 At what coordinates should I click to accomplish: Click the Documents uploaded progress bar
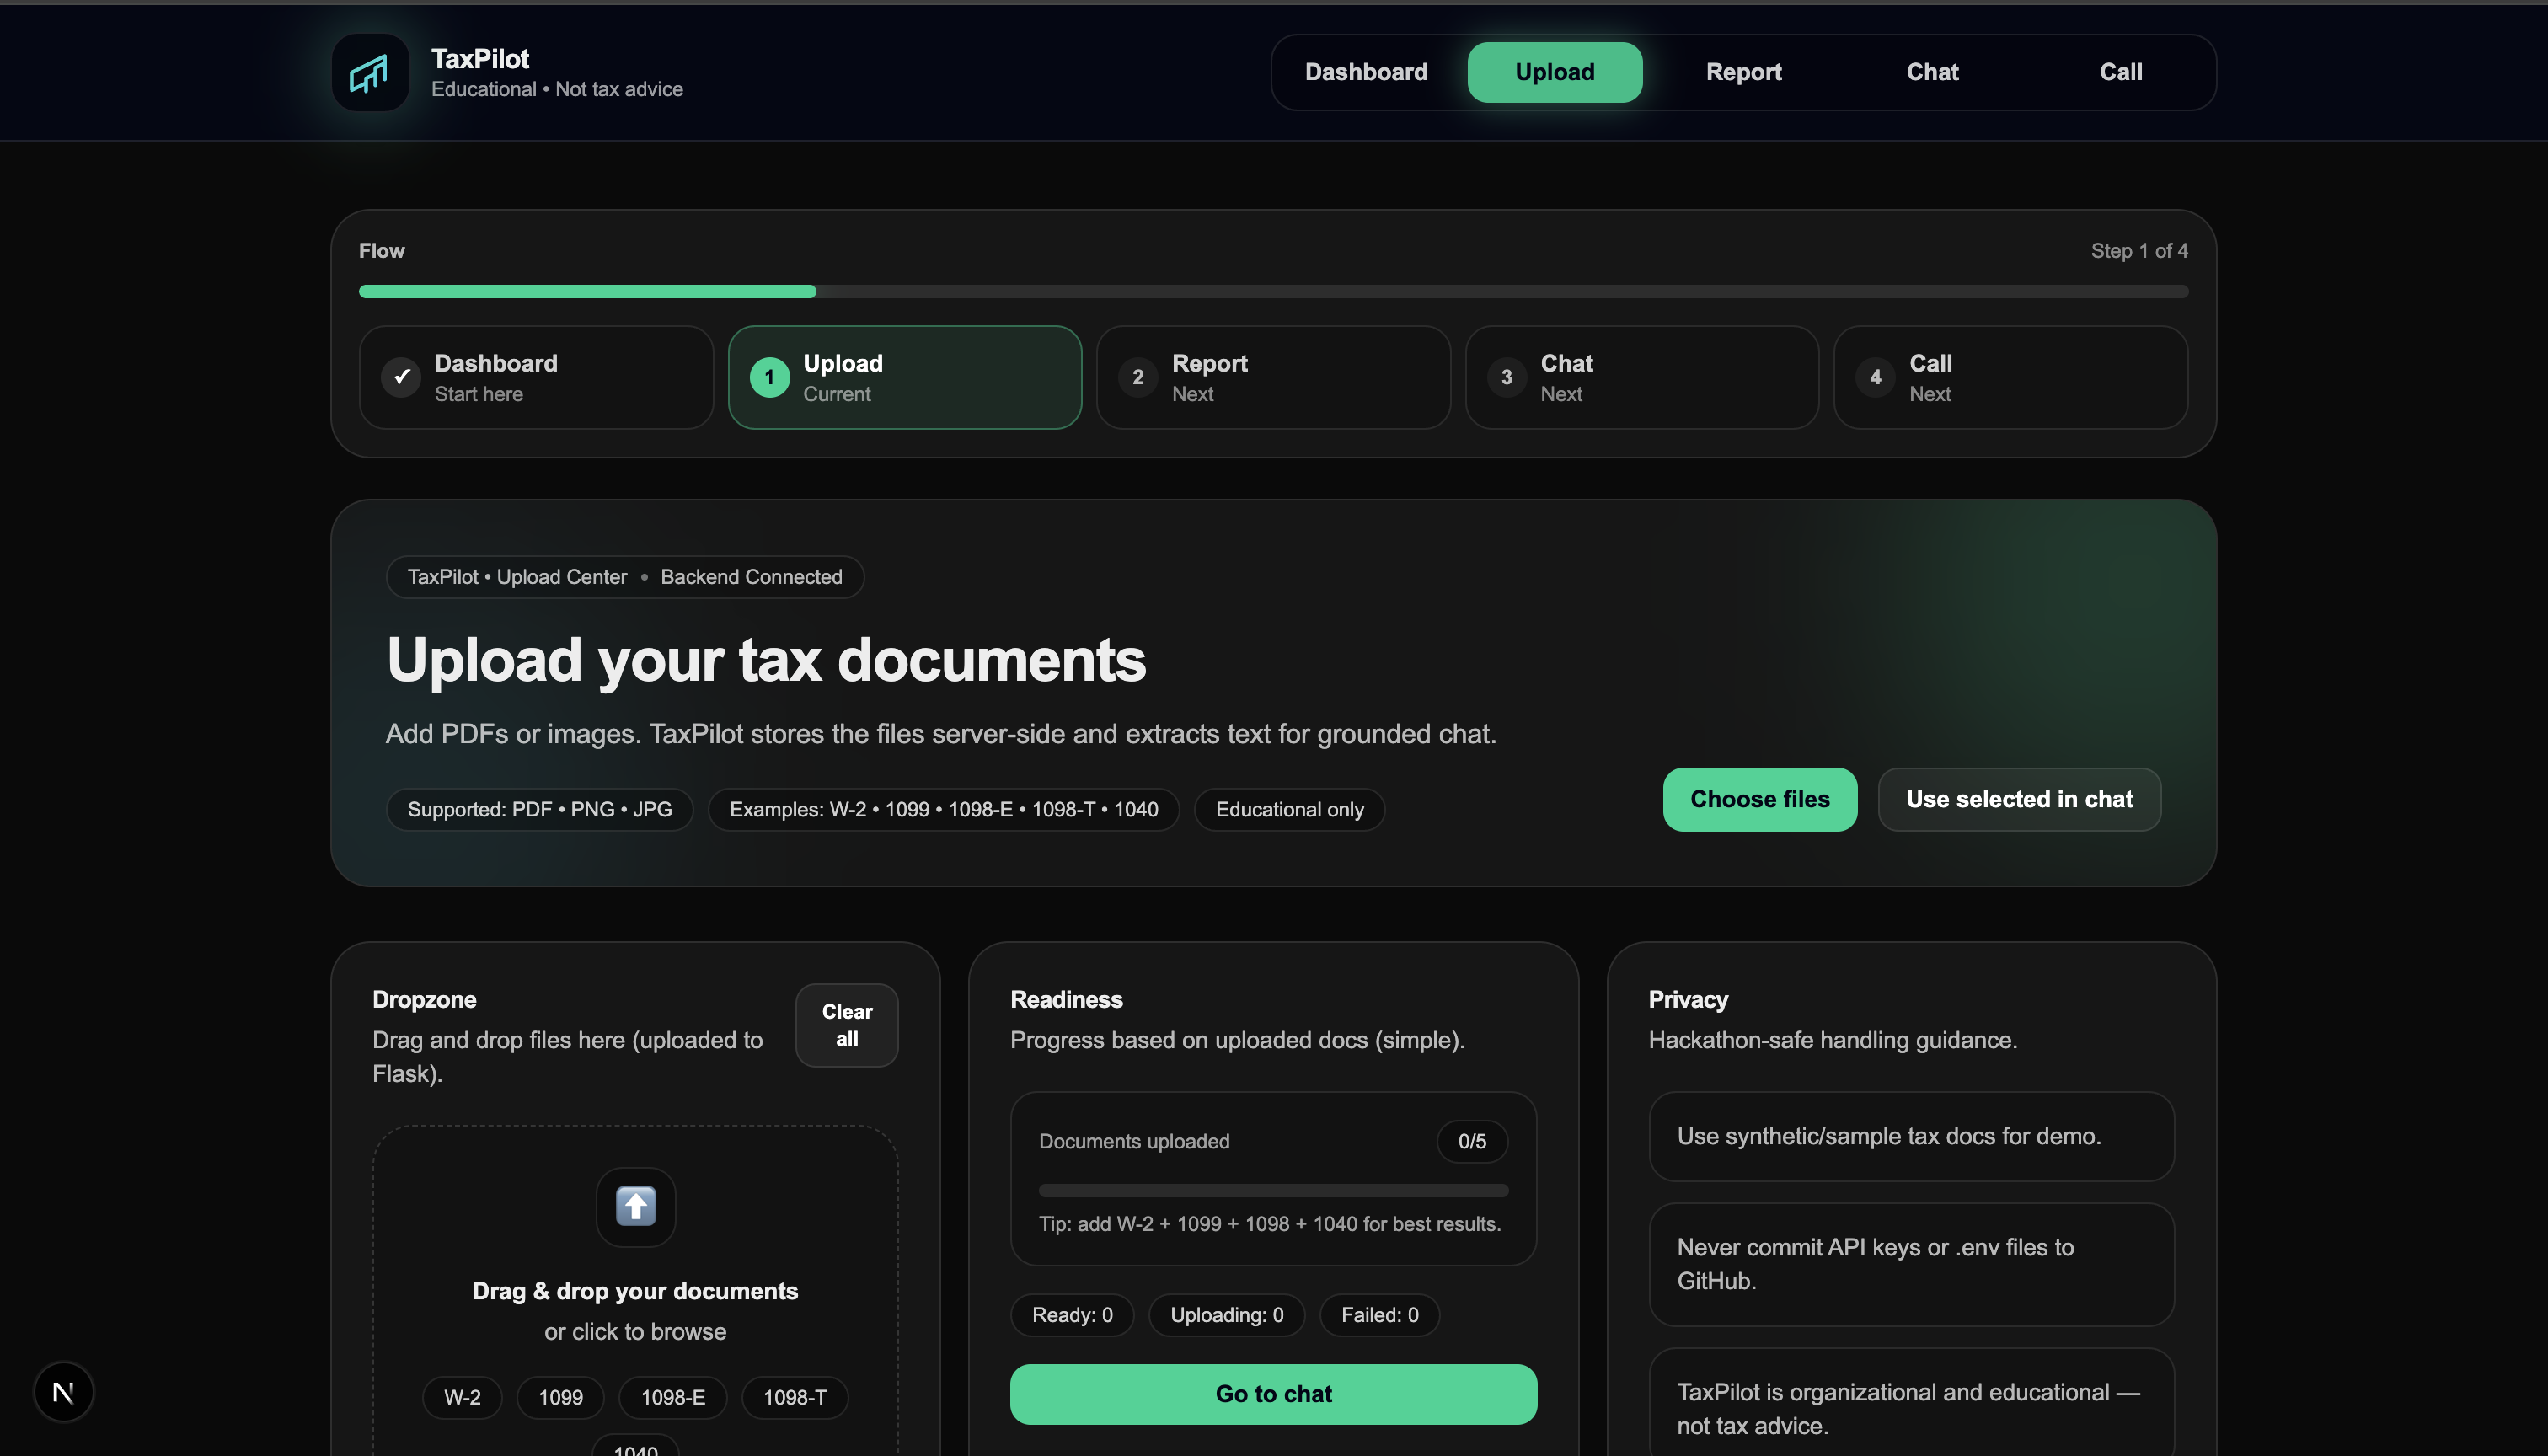pyautogui.click(x=1273, y=1190)
